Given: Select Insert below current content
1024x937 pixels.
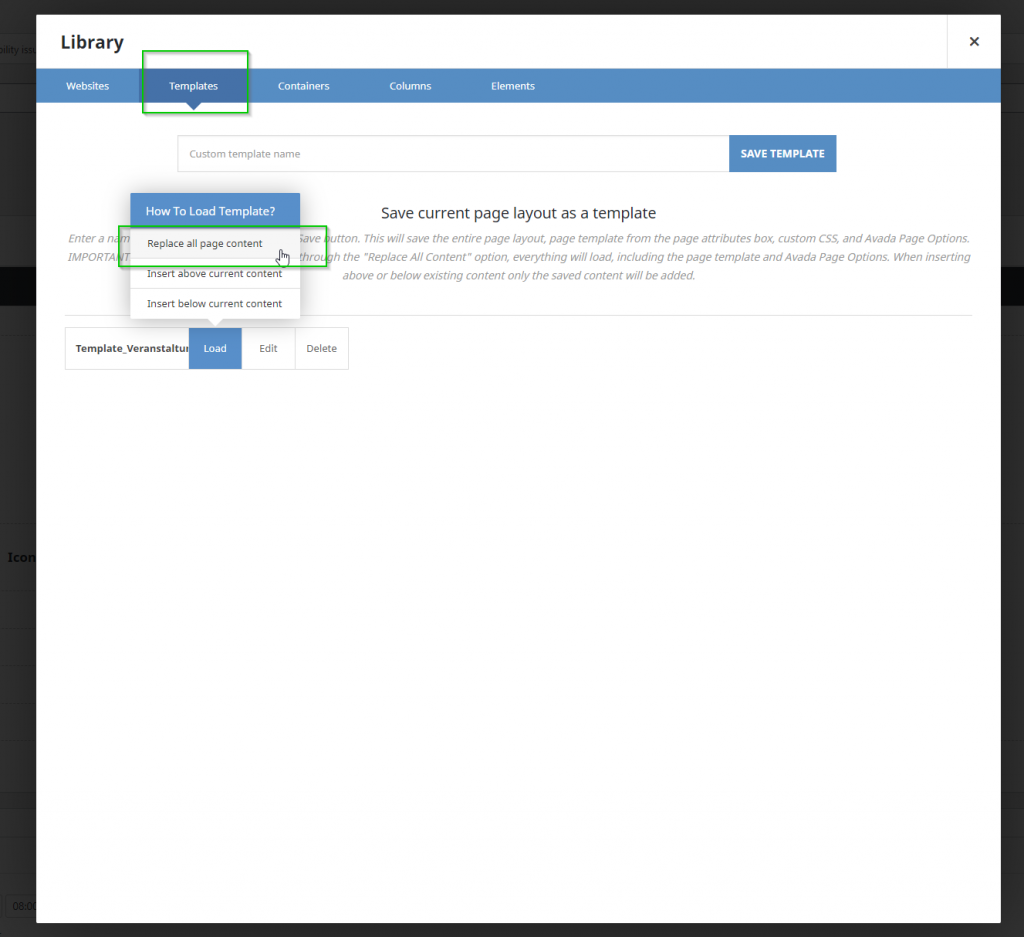Looking at the screenshot, I should pos(214,304).
